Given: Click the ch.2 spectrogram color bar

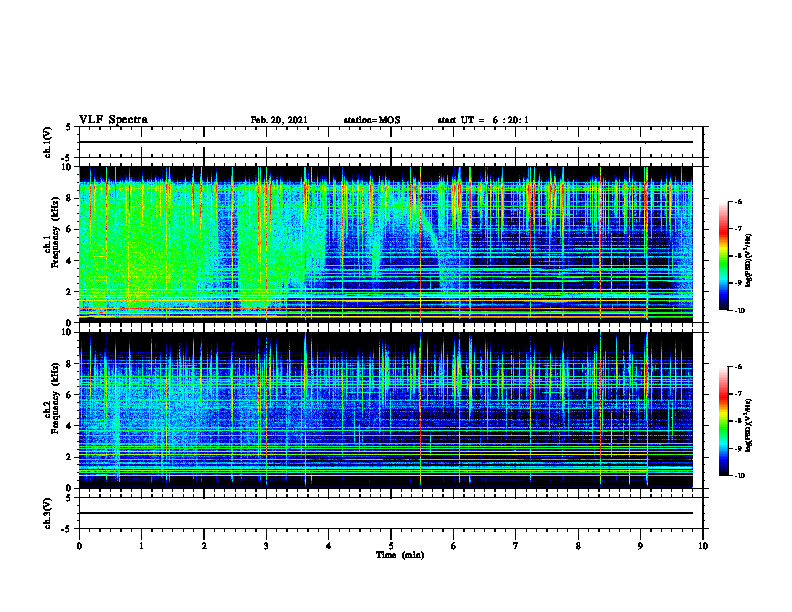Looking at the screenshot, I should tap(723, 421).
